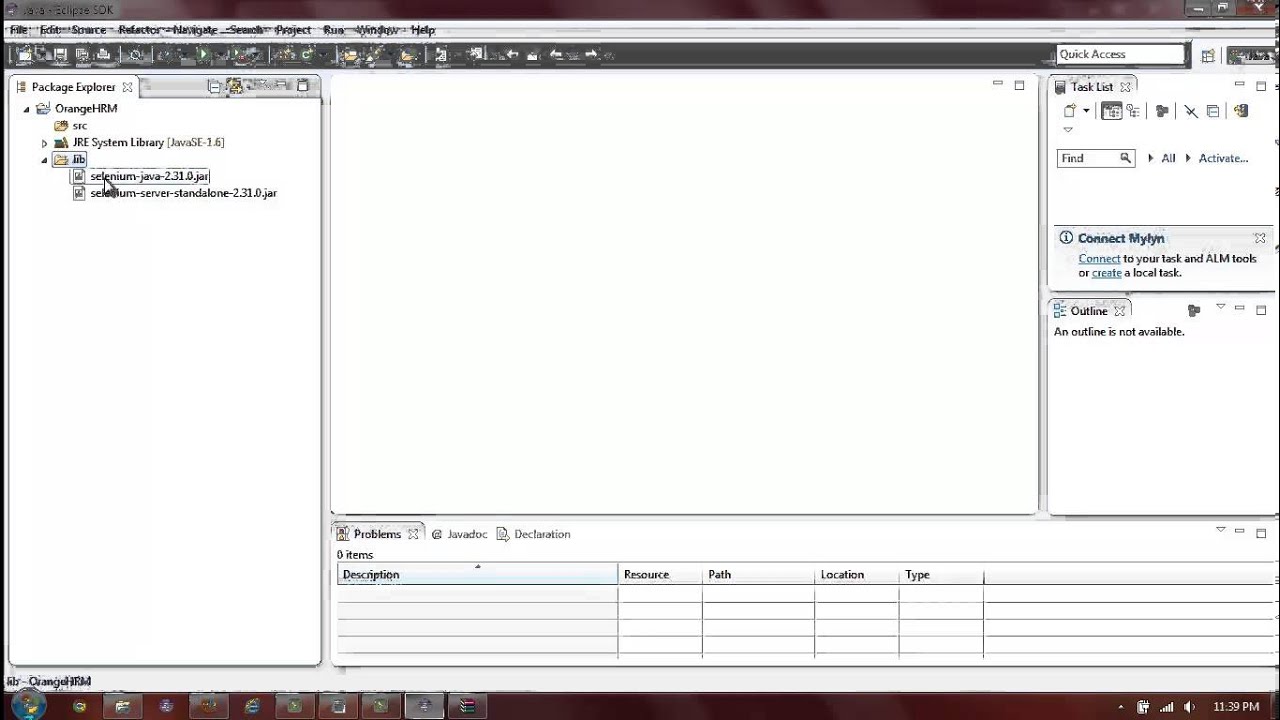
Task: Open the New Task dropdown arrow
Action: point(1086,111)
